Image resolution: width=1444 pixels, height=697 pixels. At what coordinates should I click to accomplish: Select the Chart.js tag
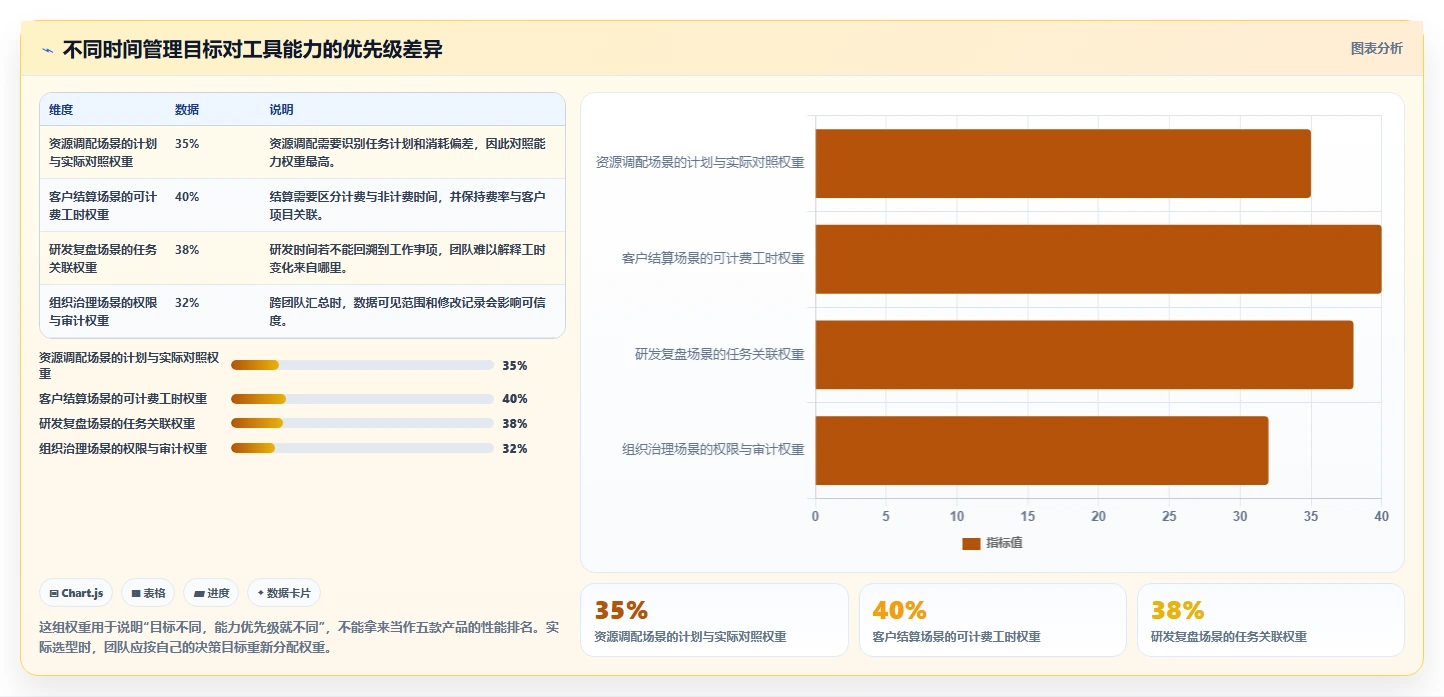(77, 593)
